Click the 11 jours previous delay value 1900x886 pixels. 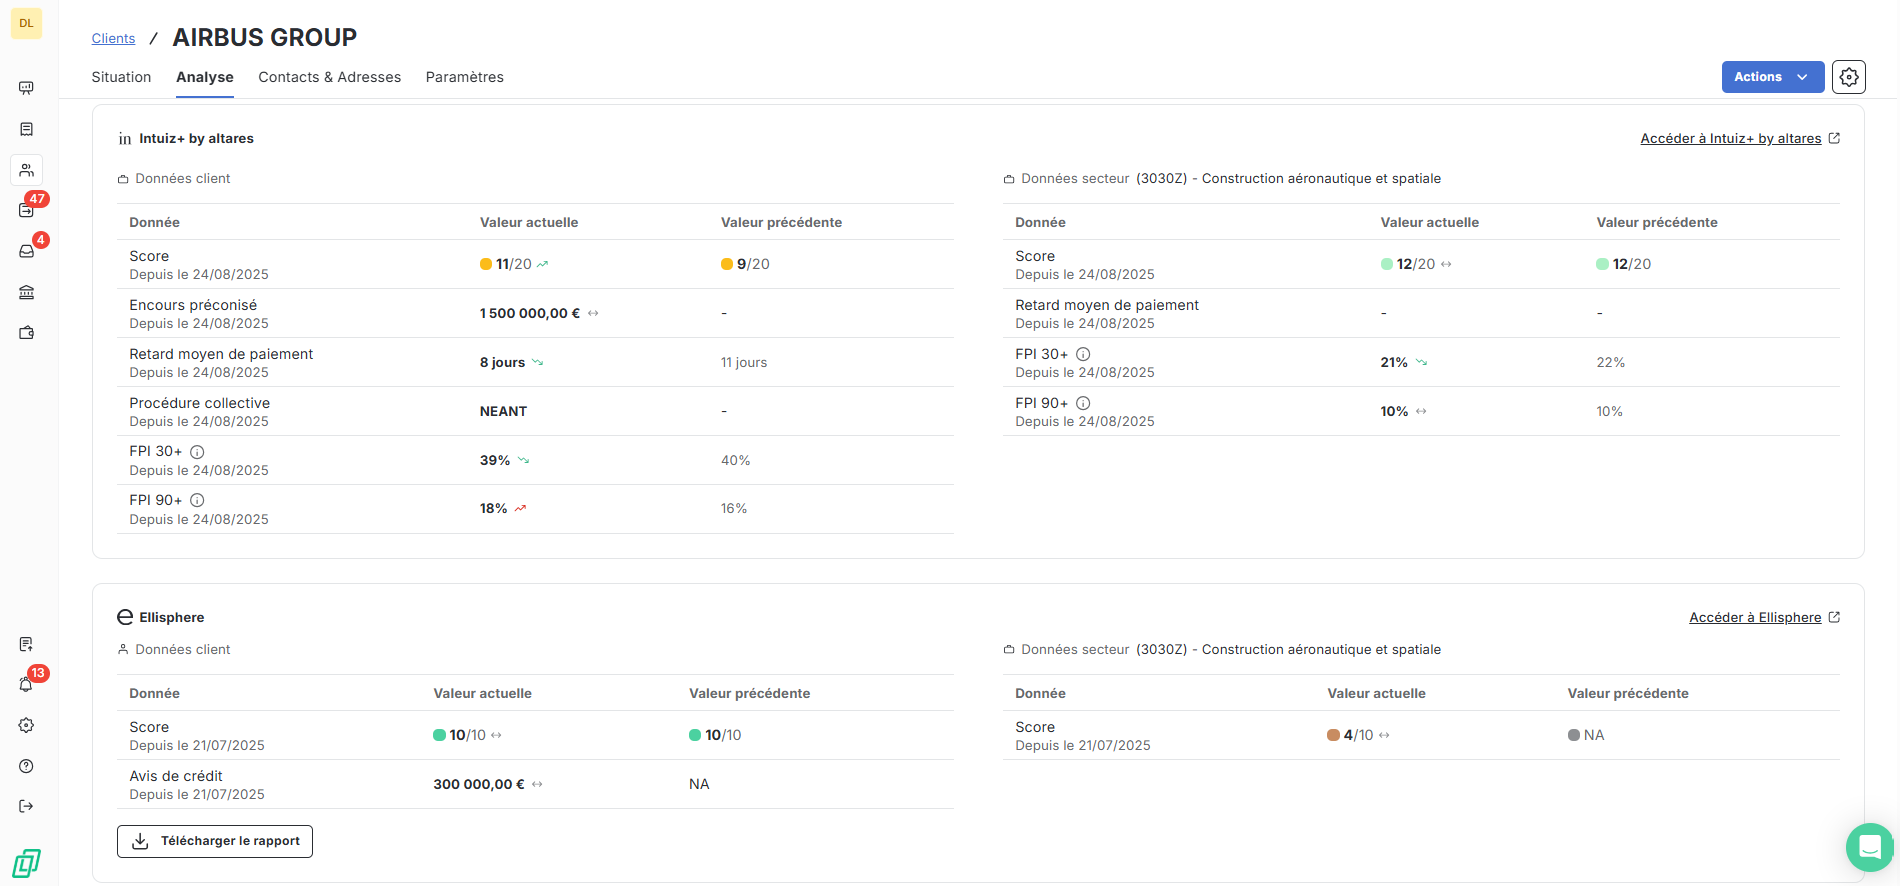coord(744,362)
